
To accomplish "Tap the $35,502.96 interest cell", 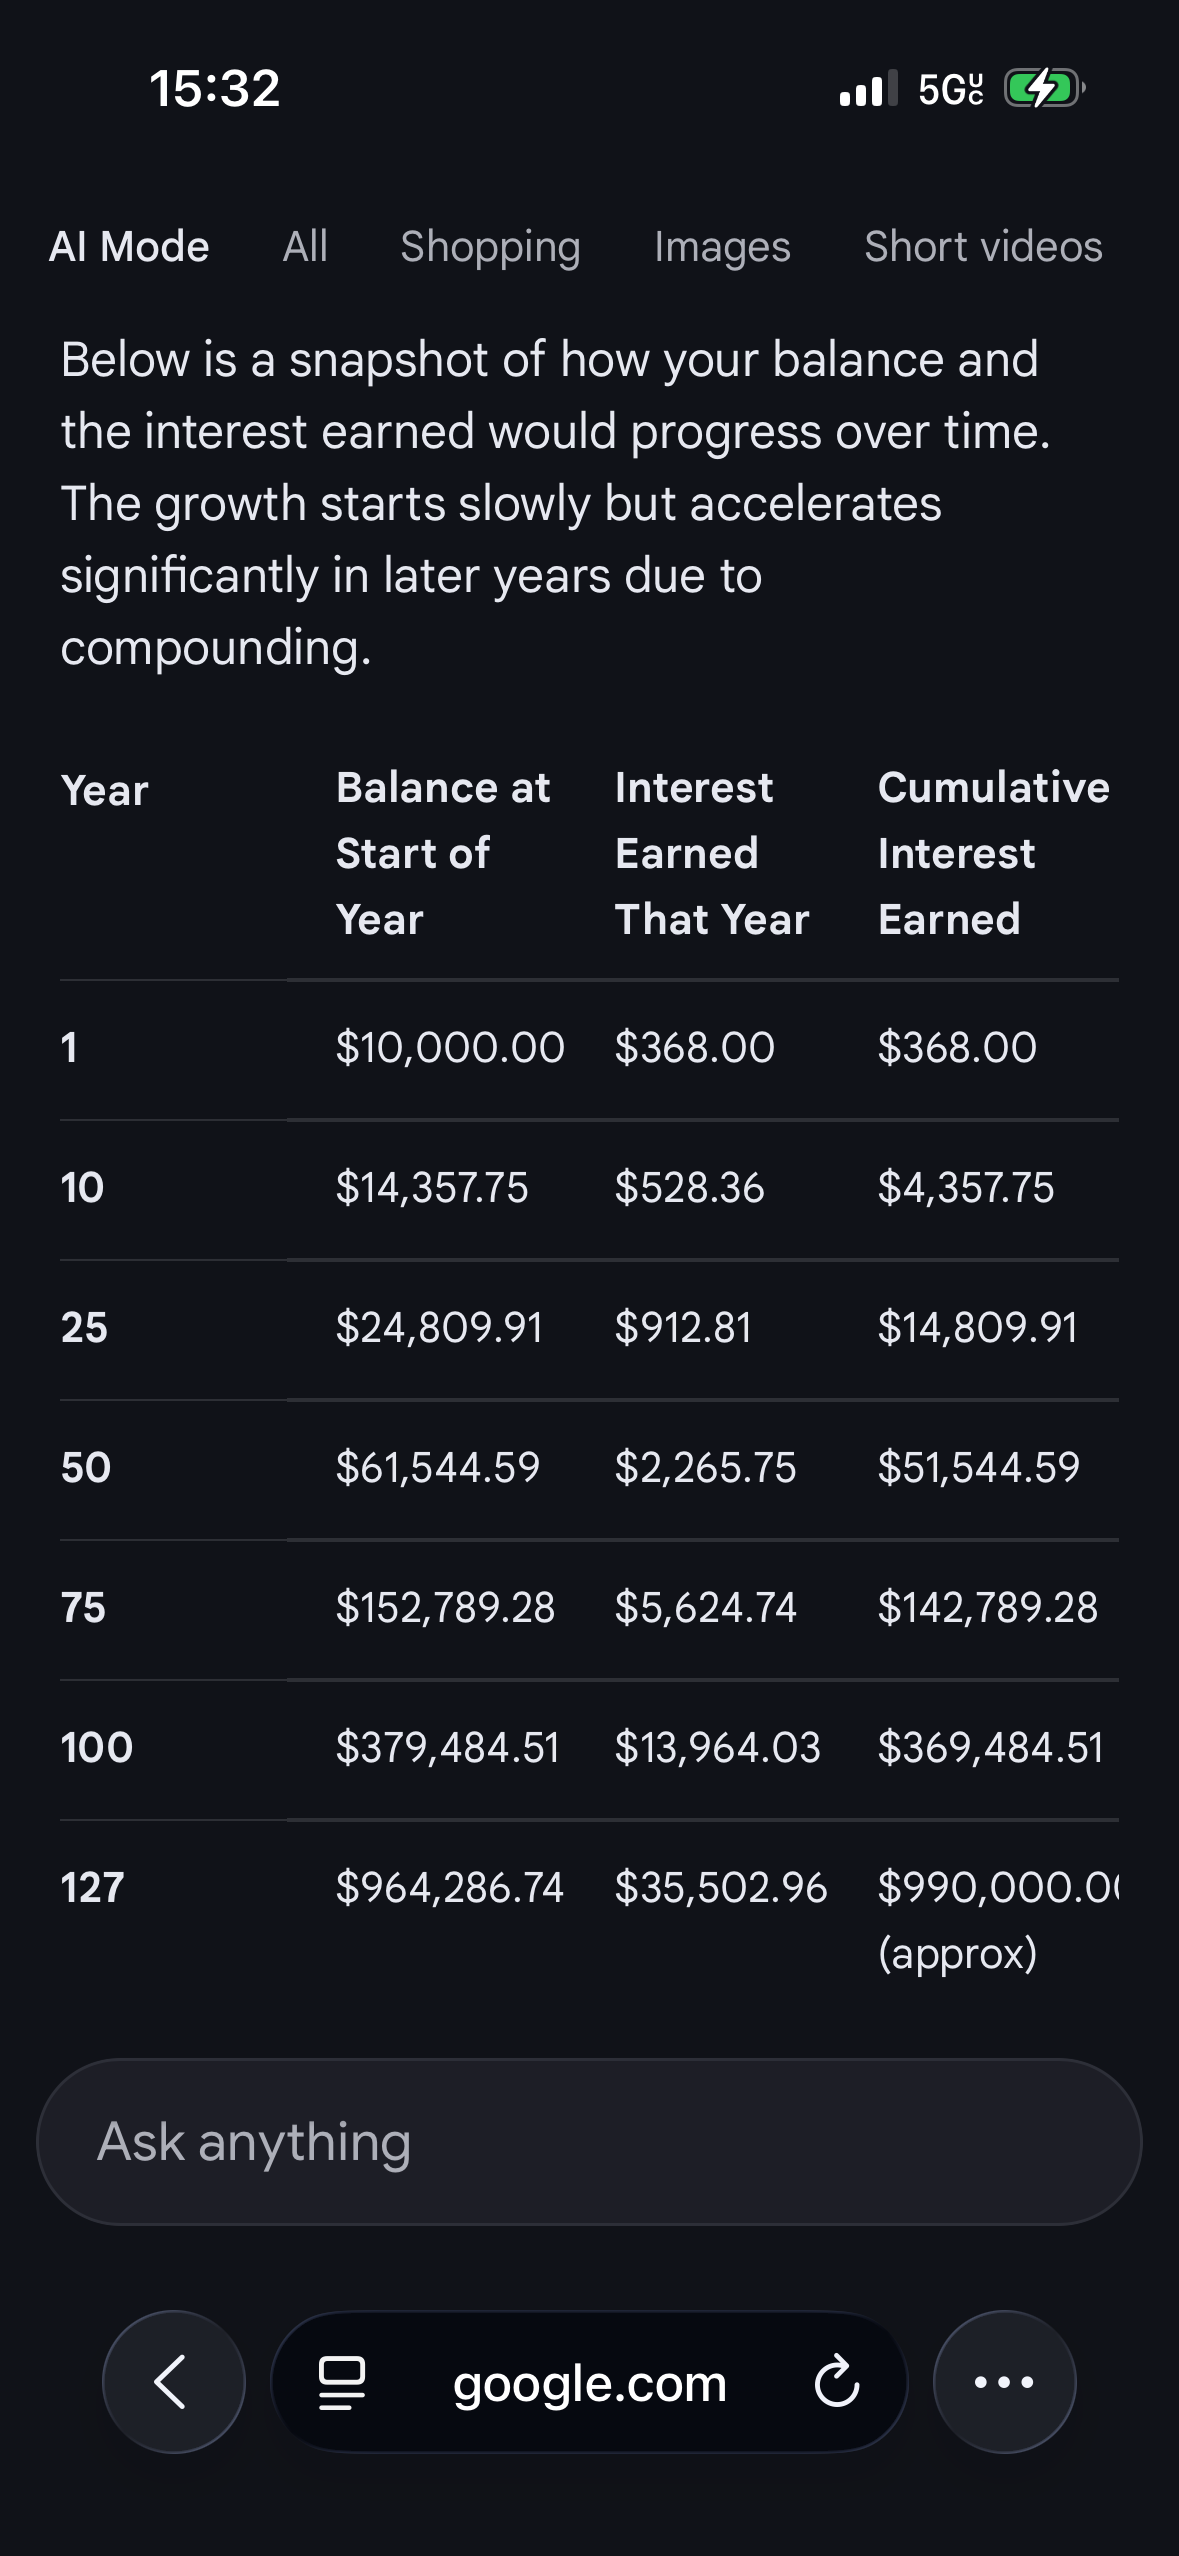I will [x=721, y=1887].
